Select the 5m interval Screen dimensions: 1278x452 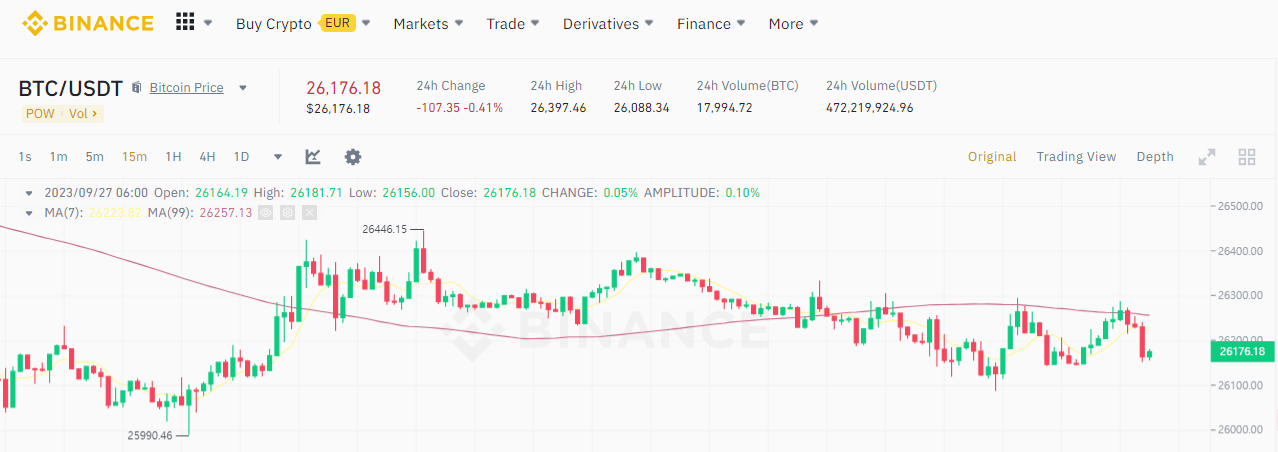94,157
